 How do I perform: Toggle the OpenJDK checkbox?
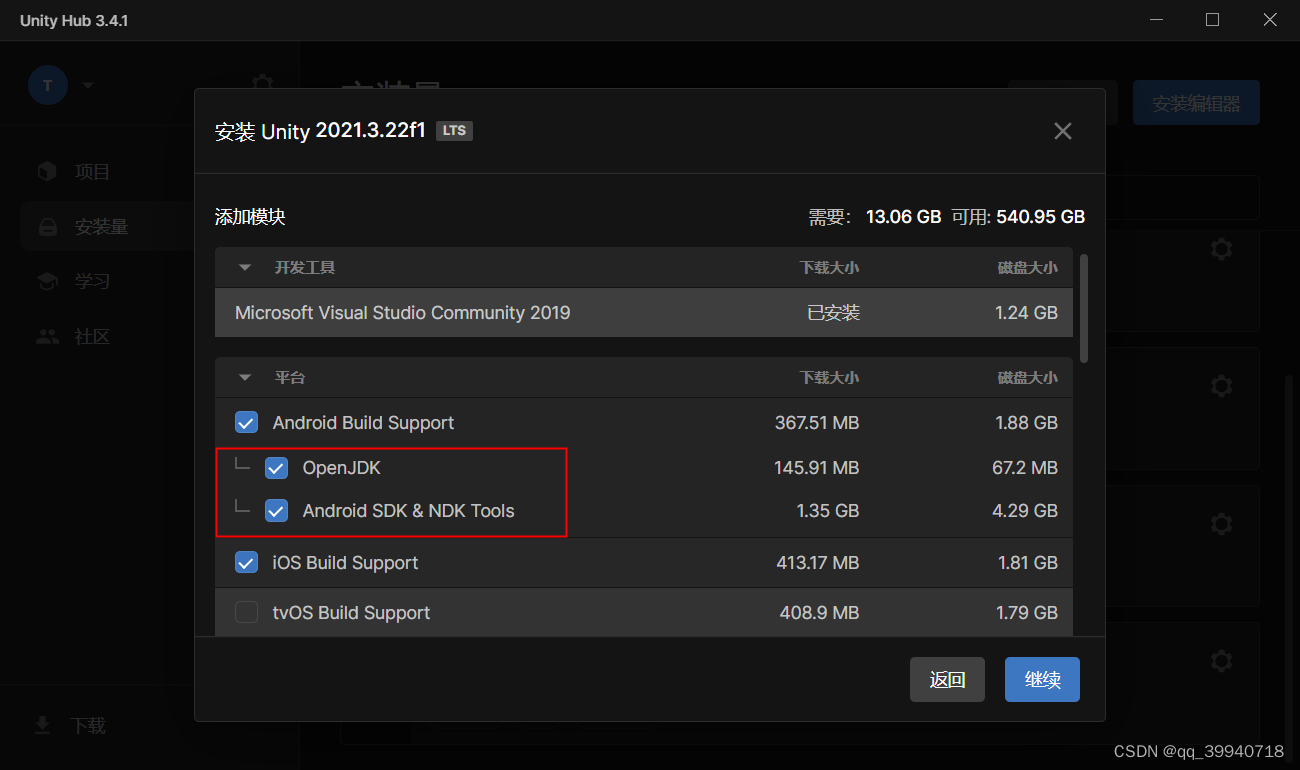(276, 468)
